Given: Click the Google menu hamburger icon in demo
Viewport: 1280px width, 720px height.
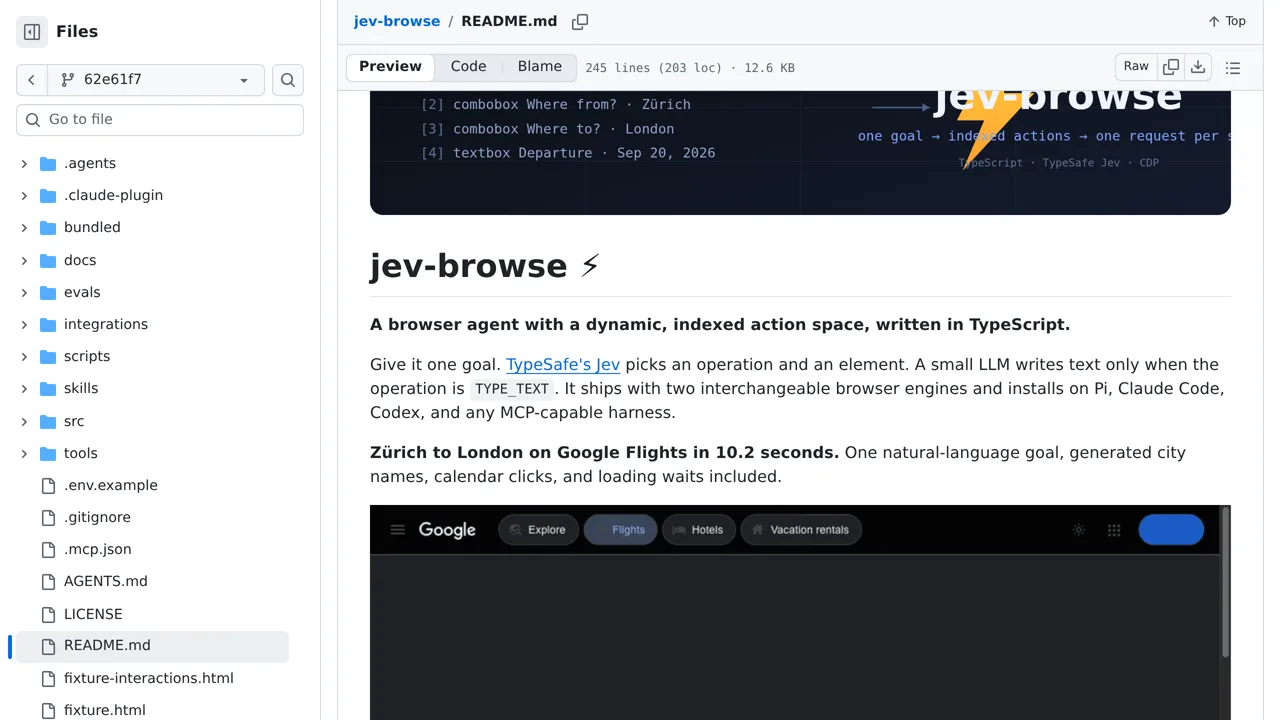Looking at the screenshot, I should click(398, 530).
